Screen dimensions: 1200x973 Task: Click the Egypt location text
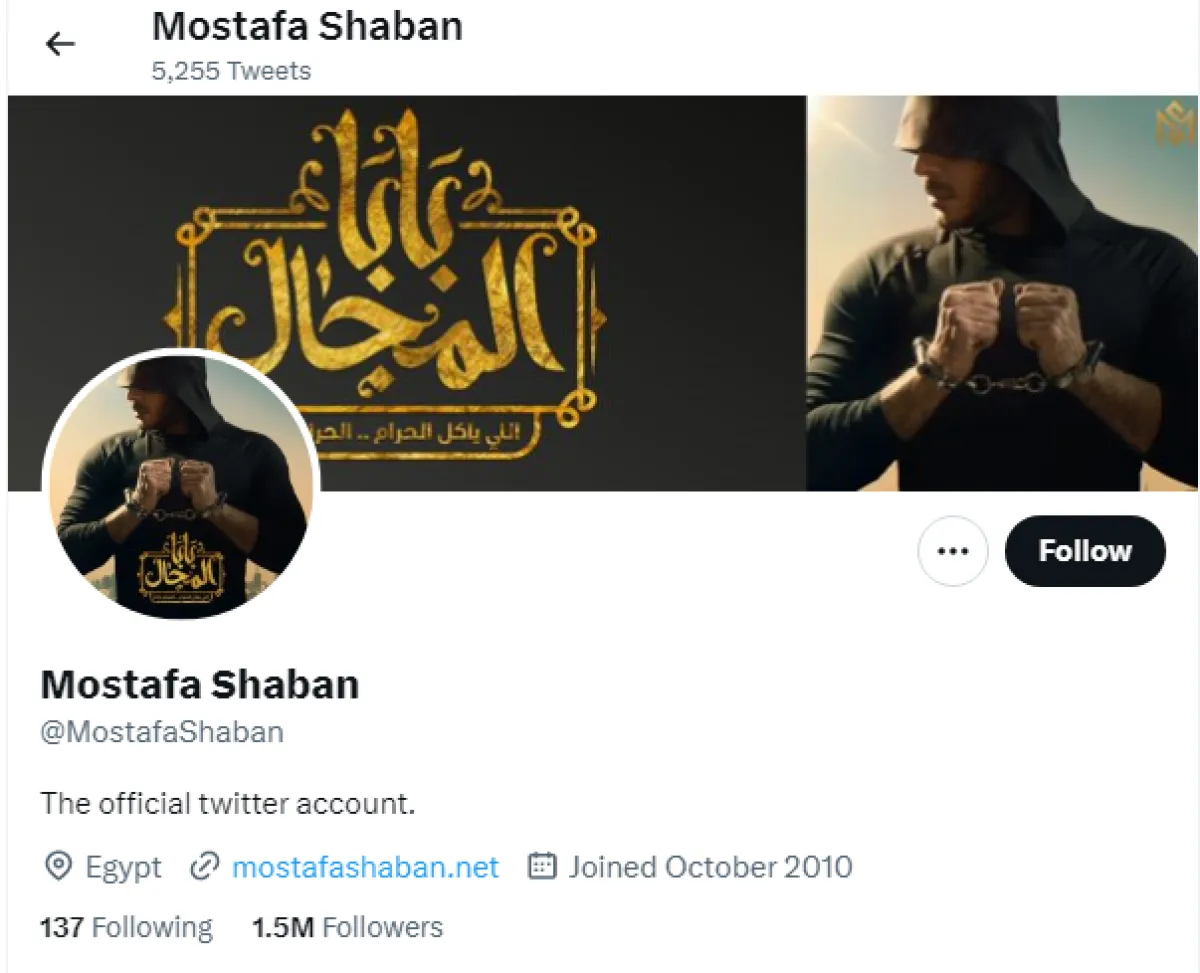pyautogui.click(x=123, y=866)
